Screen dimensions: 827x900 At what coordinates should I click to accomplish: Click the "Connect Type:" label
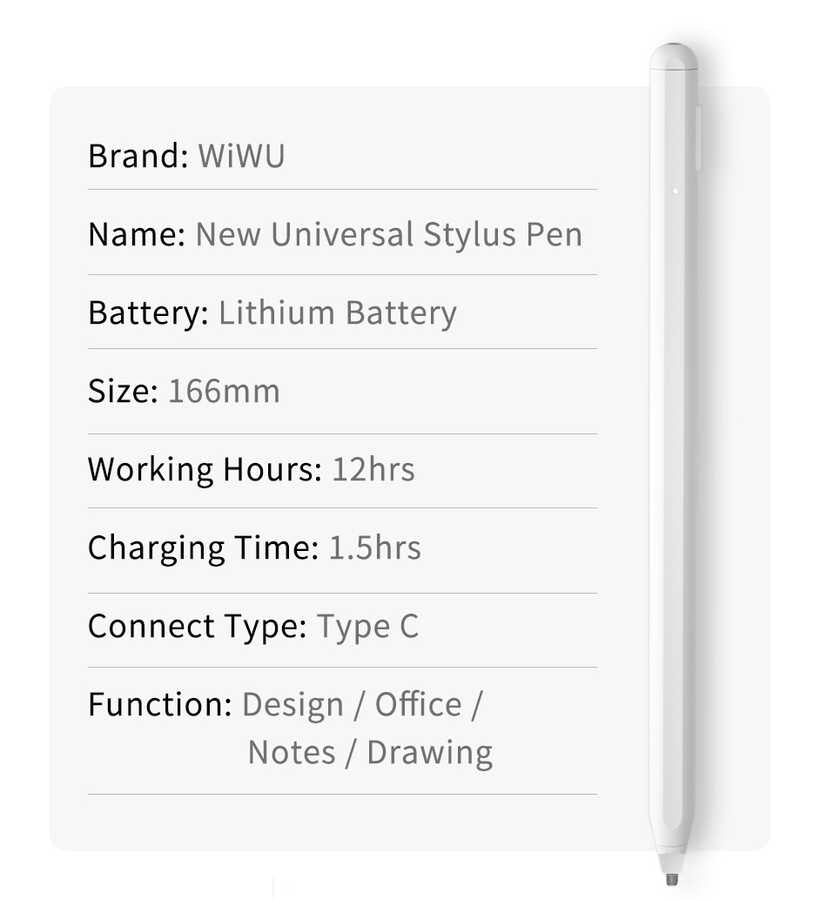[x=197, y=627]
